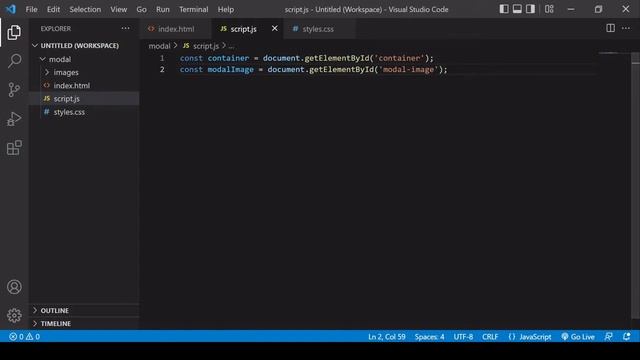Open the Run and Debug view
This screenshot has height=360, width=640.
tap(14, 119)
